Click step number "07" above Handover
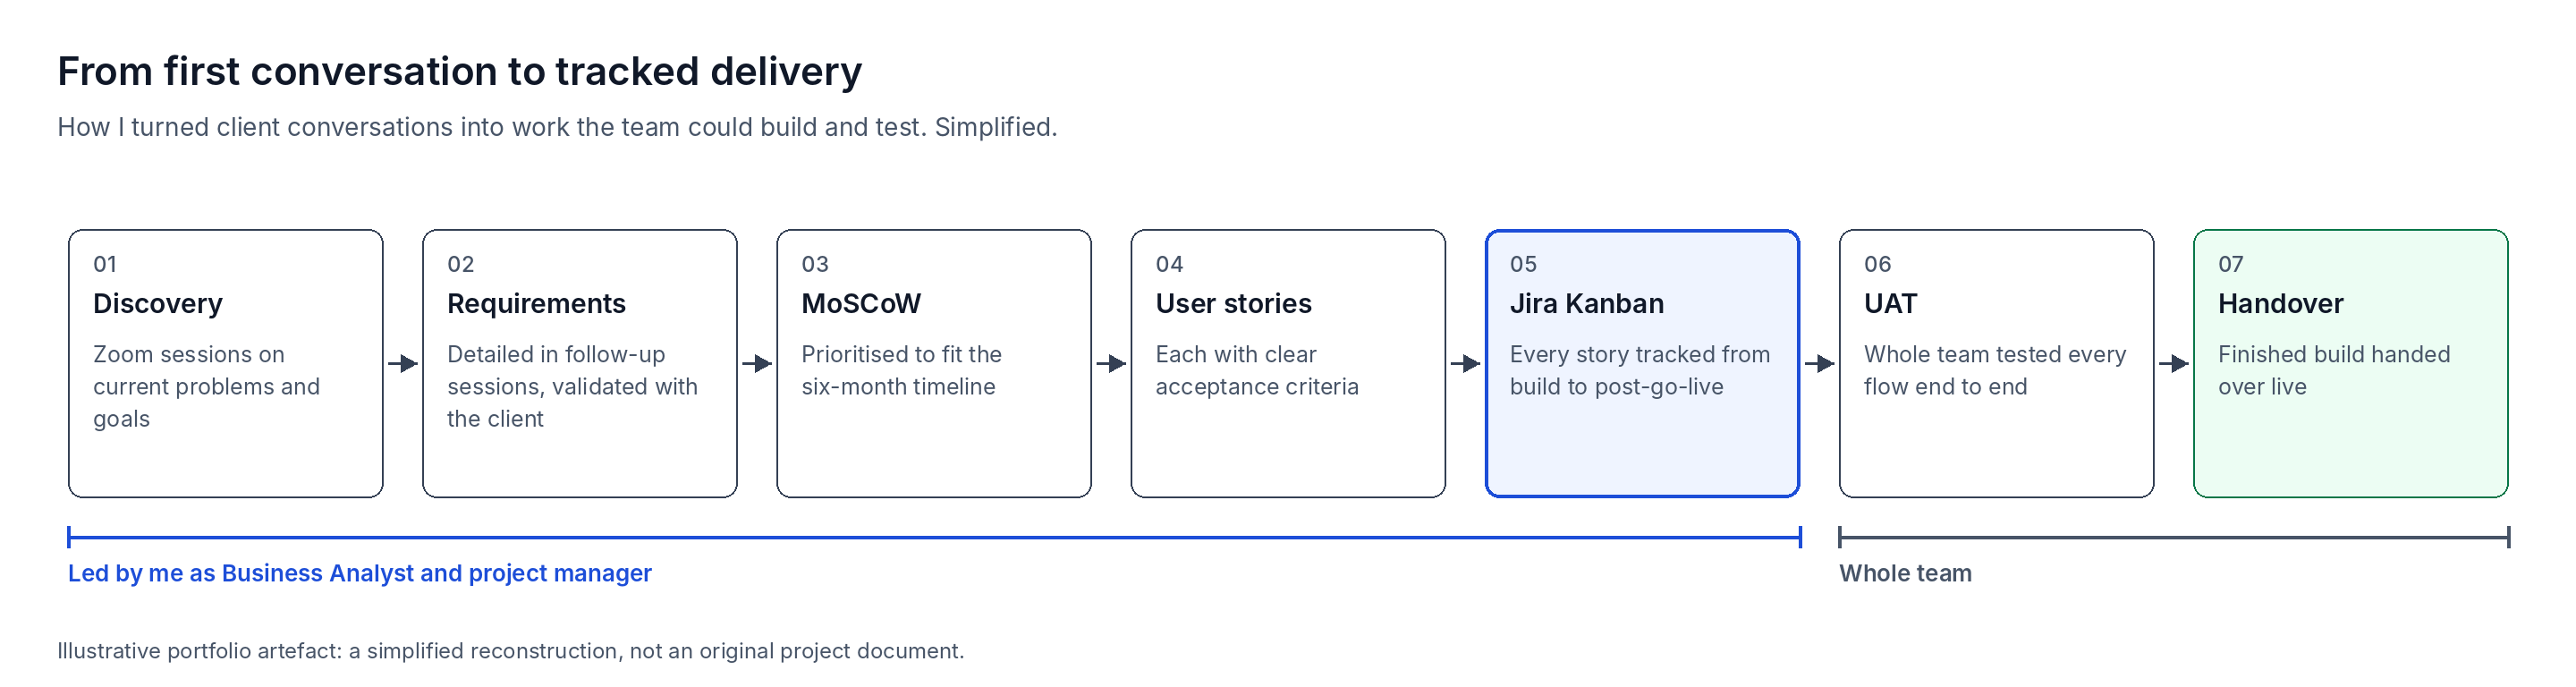 [2230, 264]
